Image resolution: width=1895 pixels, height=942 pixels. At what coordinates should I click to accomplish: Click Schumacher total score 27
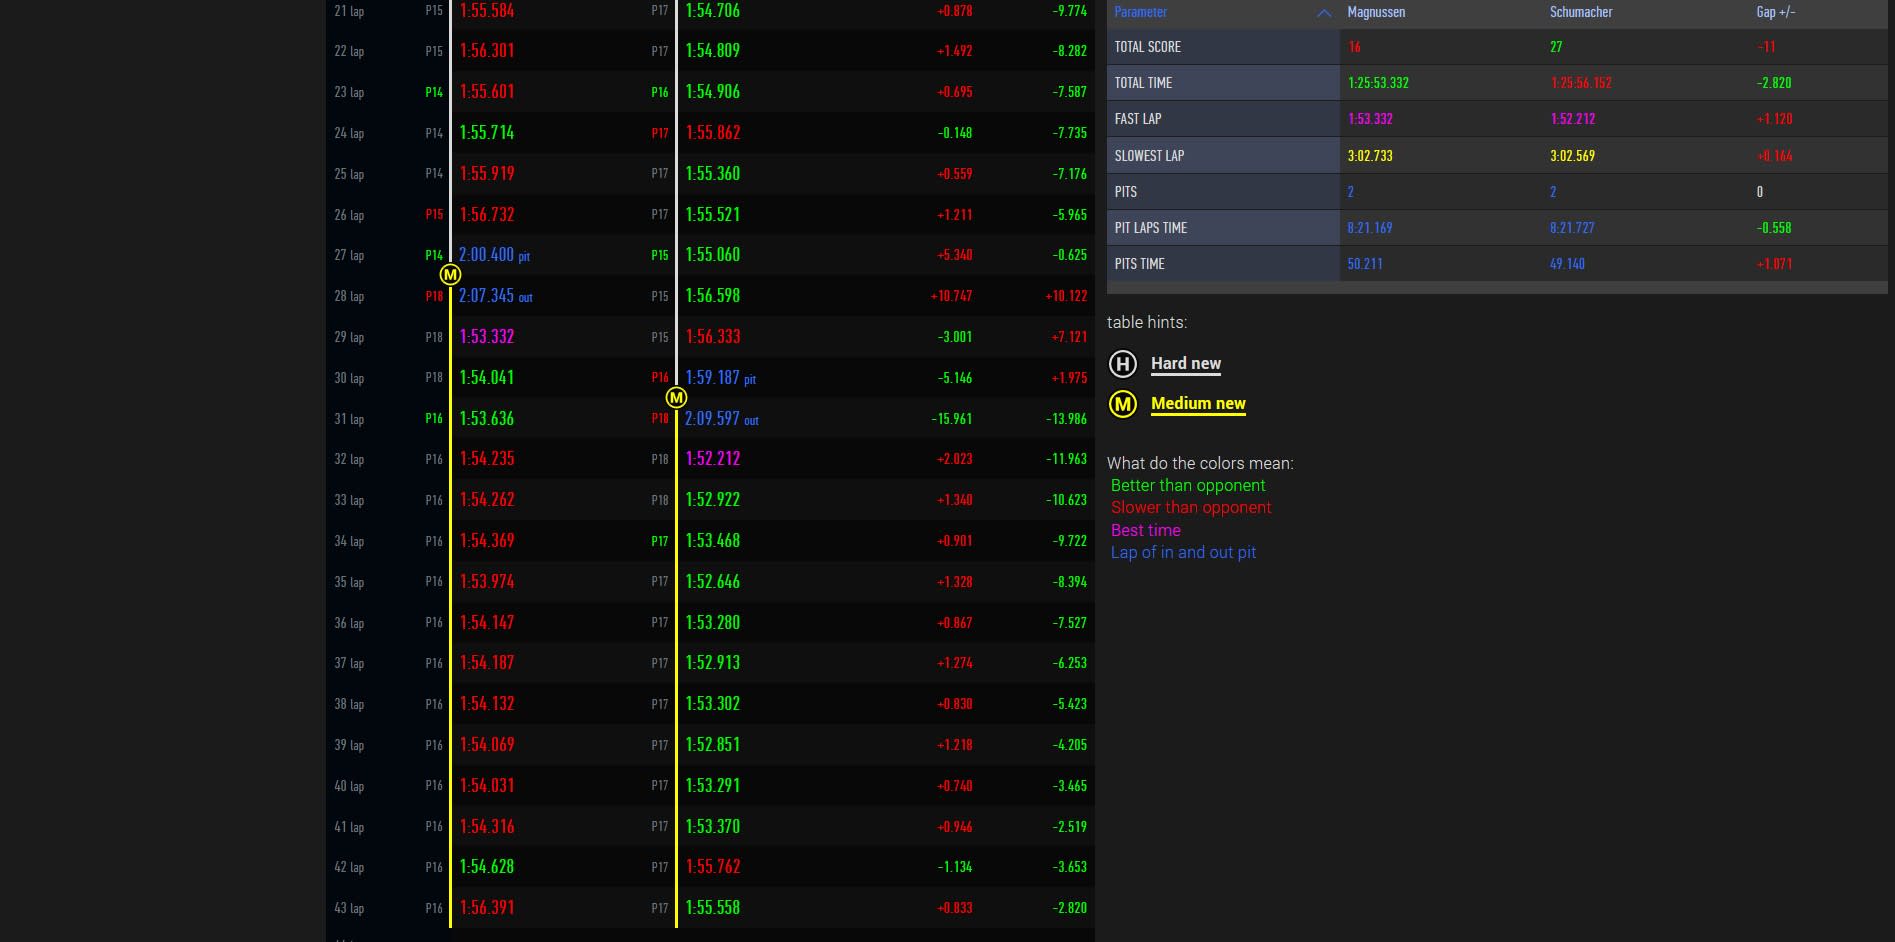[1556, 47]
